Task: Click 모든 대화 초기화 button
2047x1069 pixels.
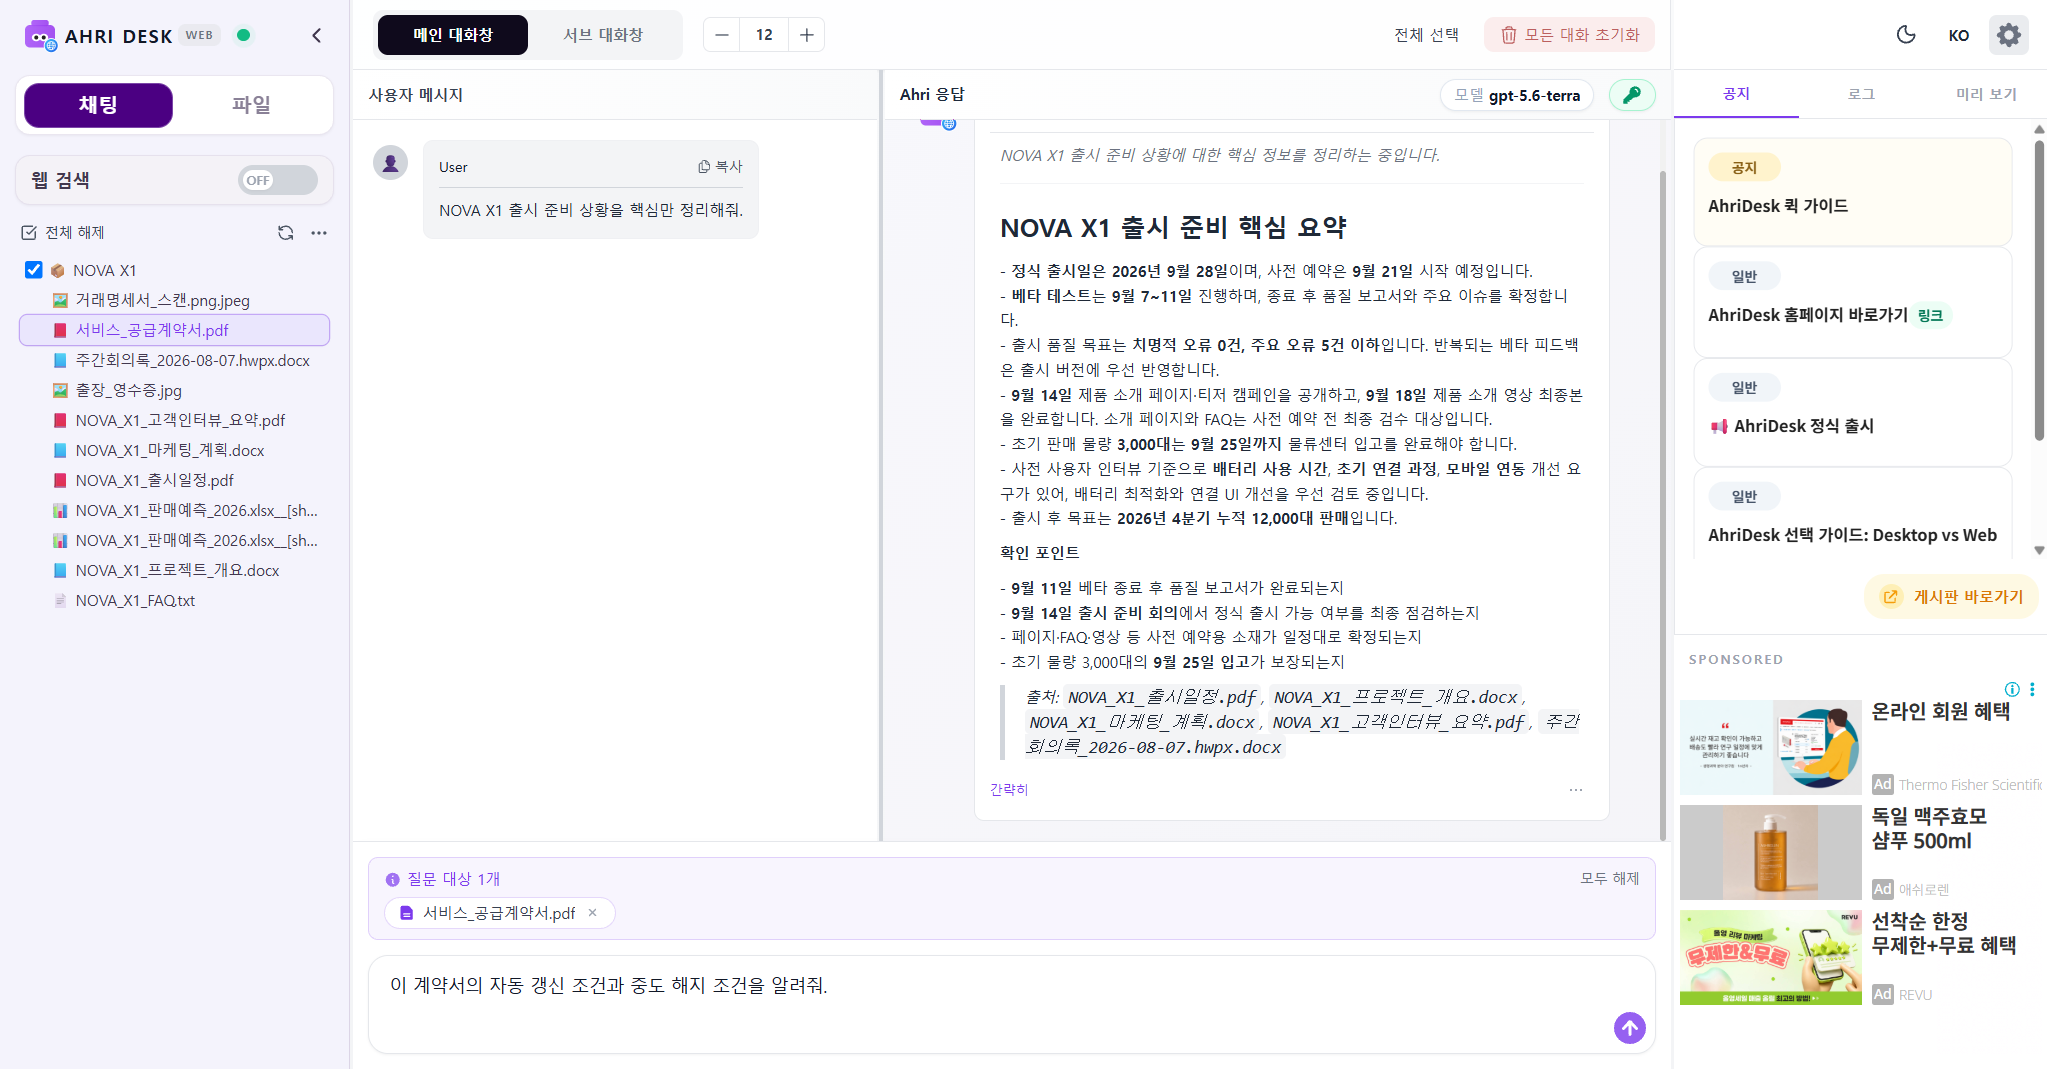Action: click(x=1569, y=35)
